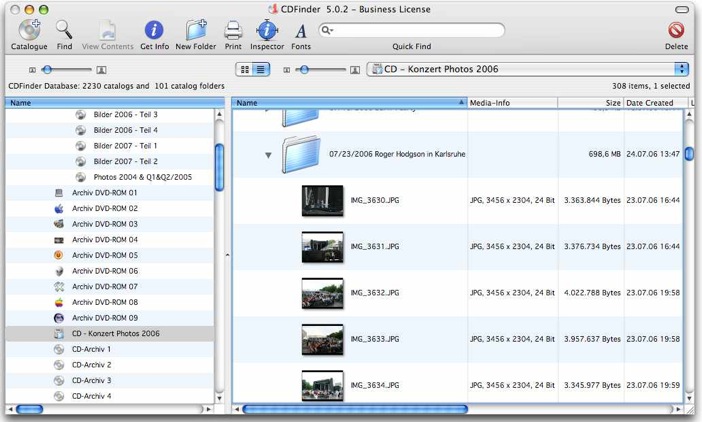Select catalog CD-Archiv 3
This screenshot has height=422, width=702.
[91, 380]
